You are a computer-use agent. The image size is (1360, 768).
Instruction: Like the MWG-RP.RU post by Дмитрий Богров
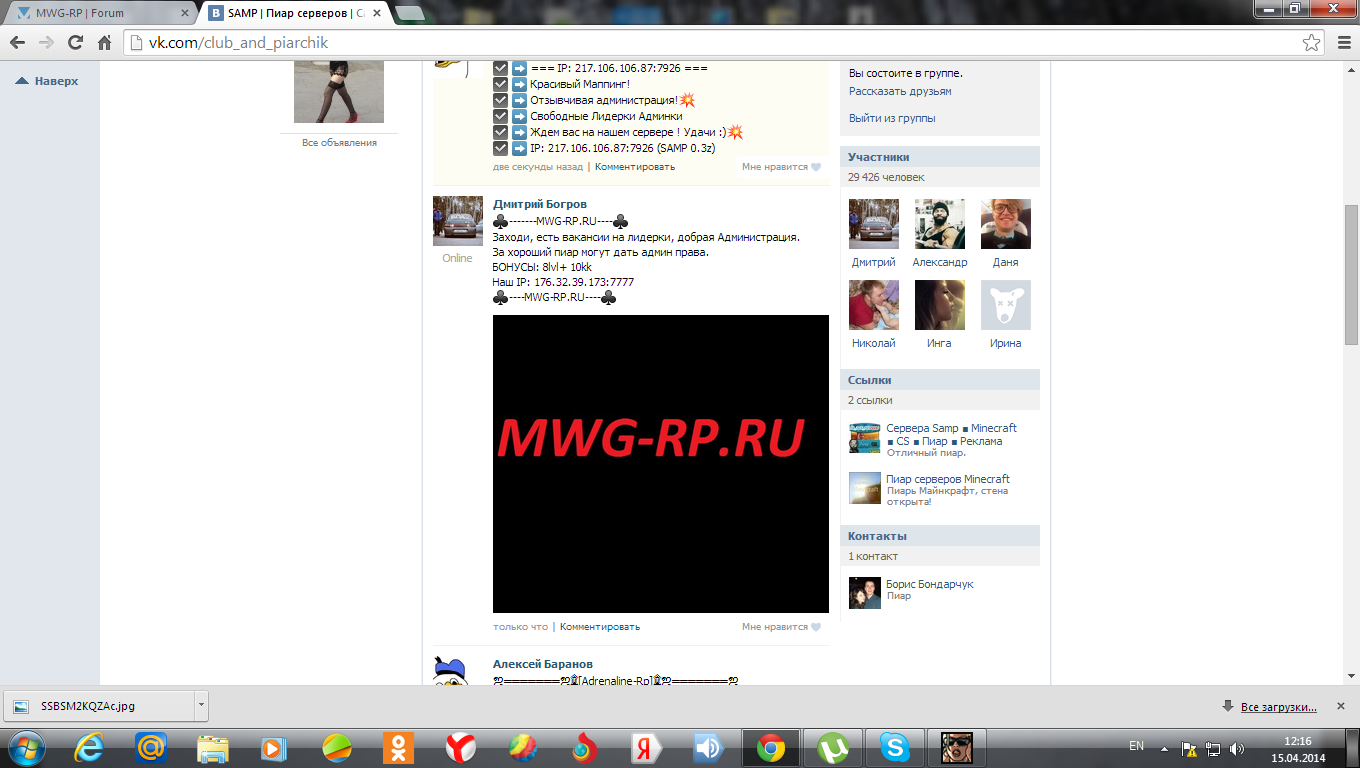pyautogui.click(x=781, y=627)
